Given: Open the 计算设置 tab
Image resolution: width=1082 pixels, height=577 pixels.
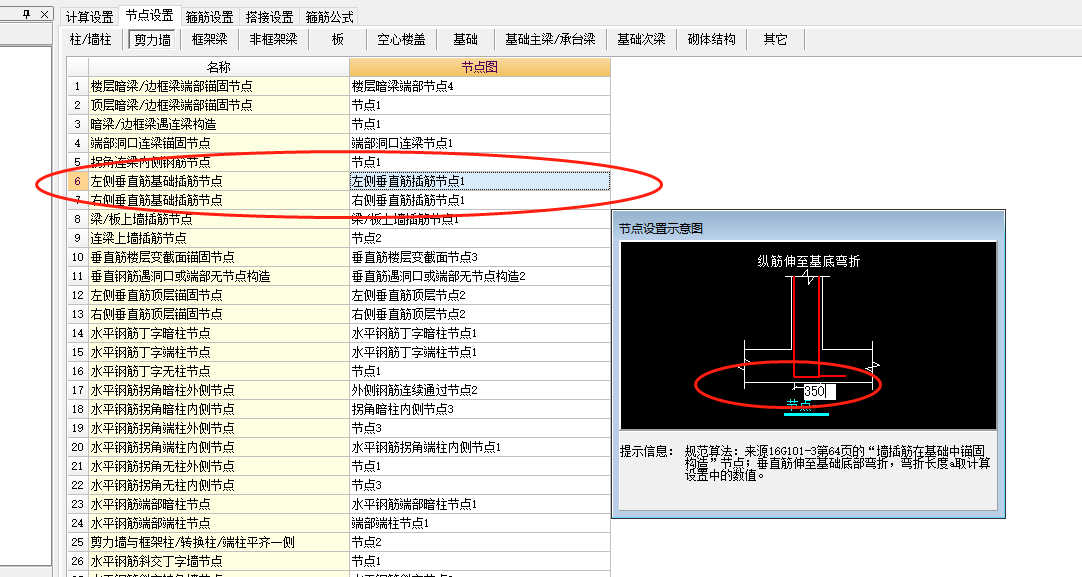Looking at the screenshot, I should (x=89, y=17).
